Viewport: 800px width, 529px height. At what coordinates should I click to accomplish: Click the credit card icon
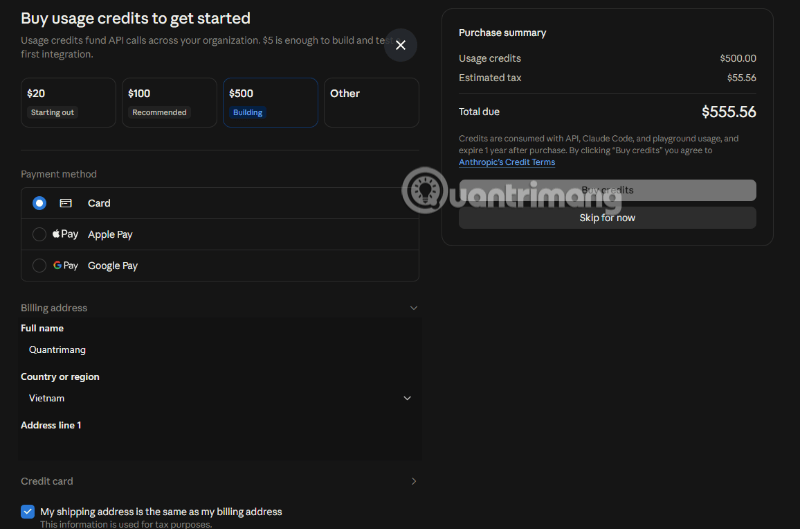click(x=66, y=203)
